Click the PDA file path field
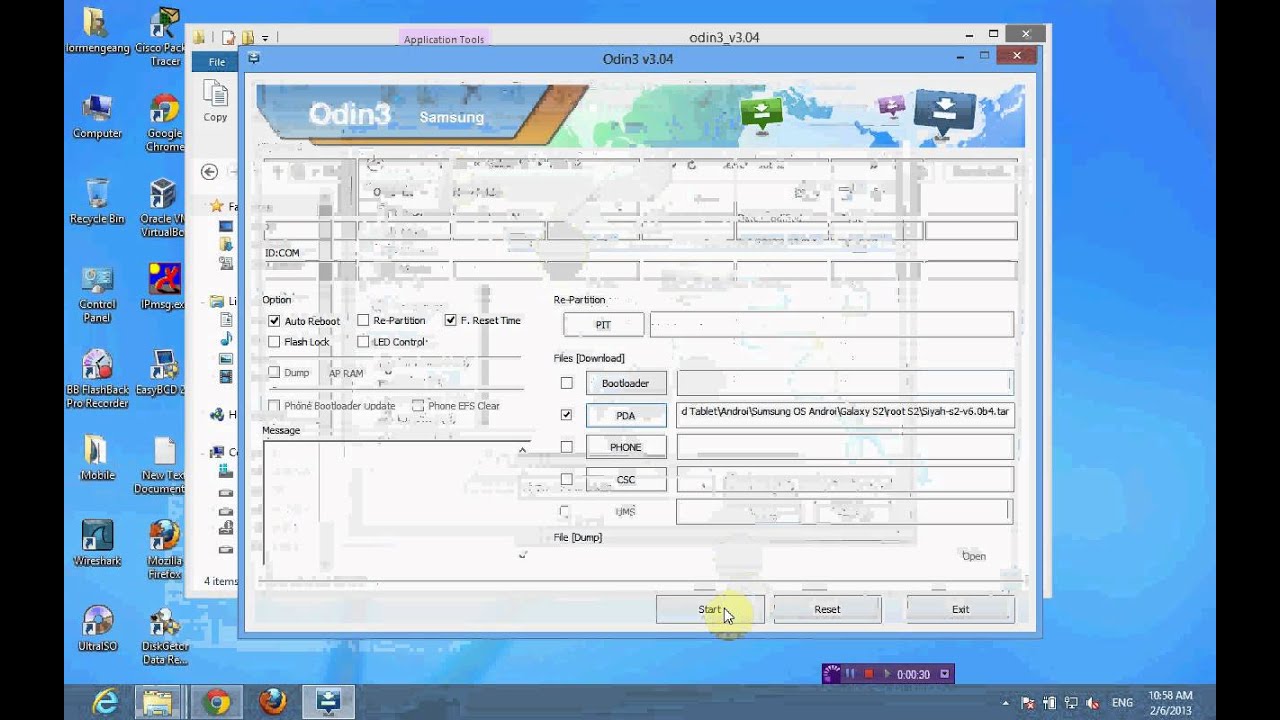 (x=845, y=415)
